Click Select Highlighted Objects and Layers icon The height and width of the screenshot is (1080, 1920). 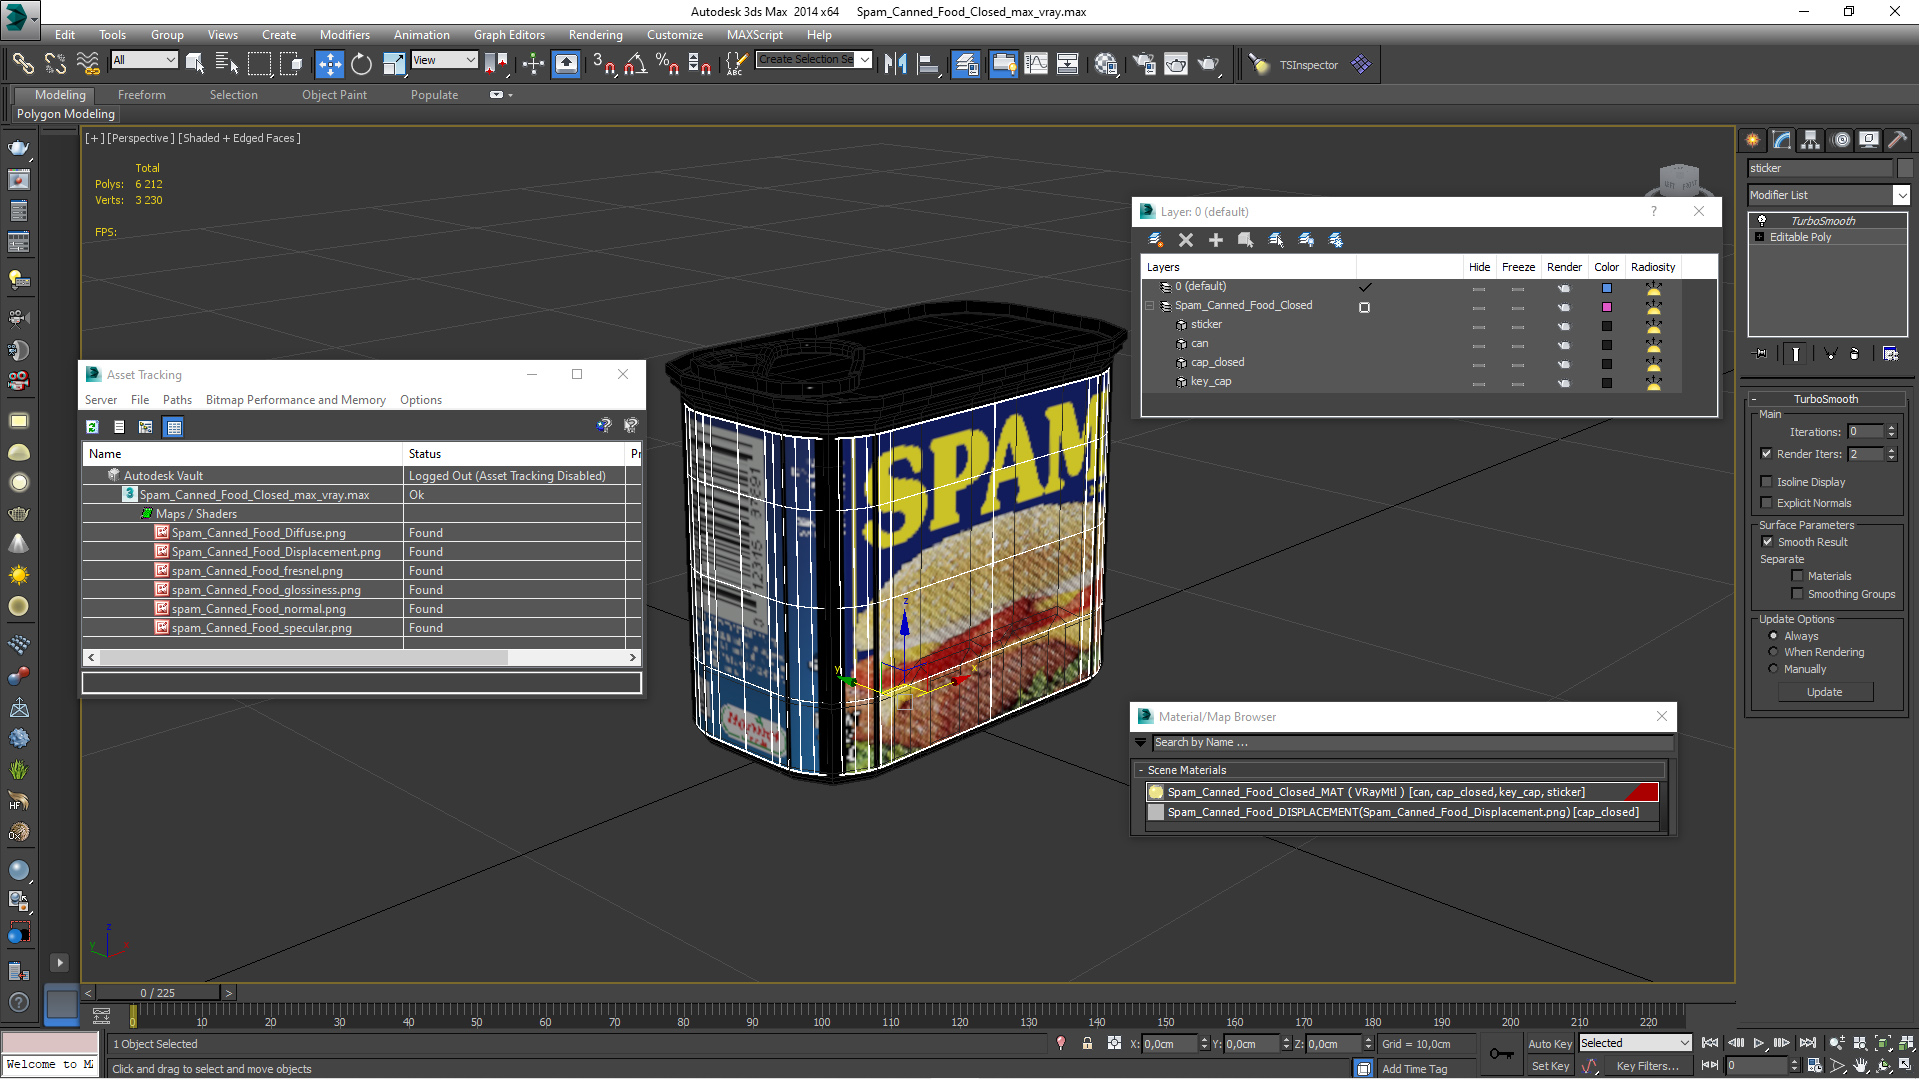coord(1246,240)
